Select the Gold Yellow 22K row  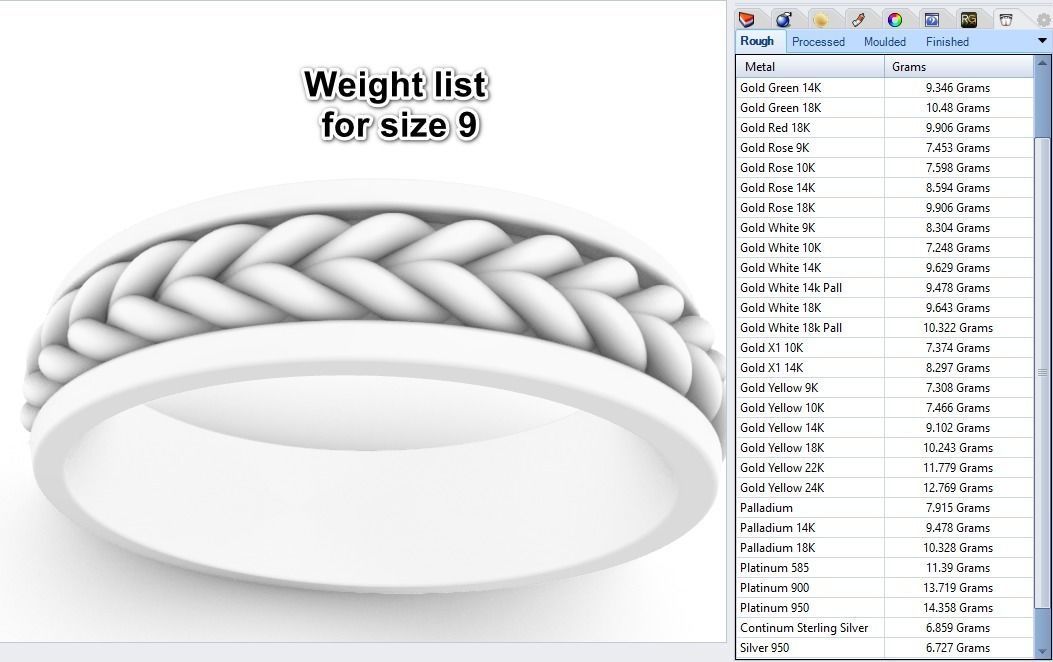[x=884, y=468]
